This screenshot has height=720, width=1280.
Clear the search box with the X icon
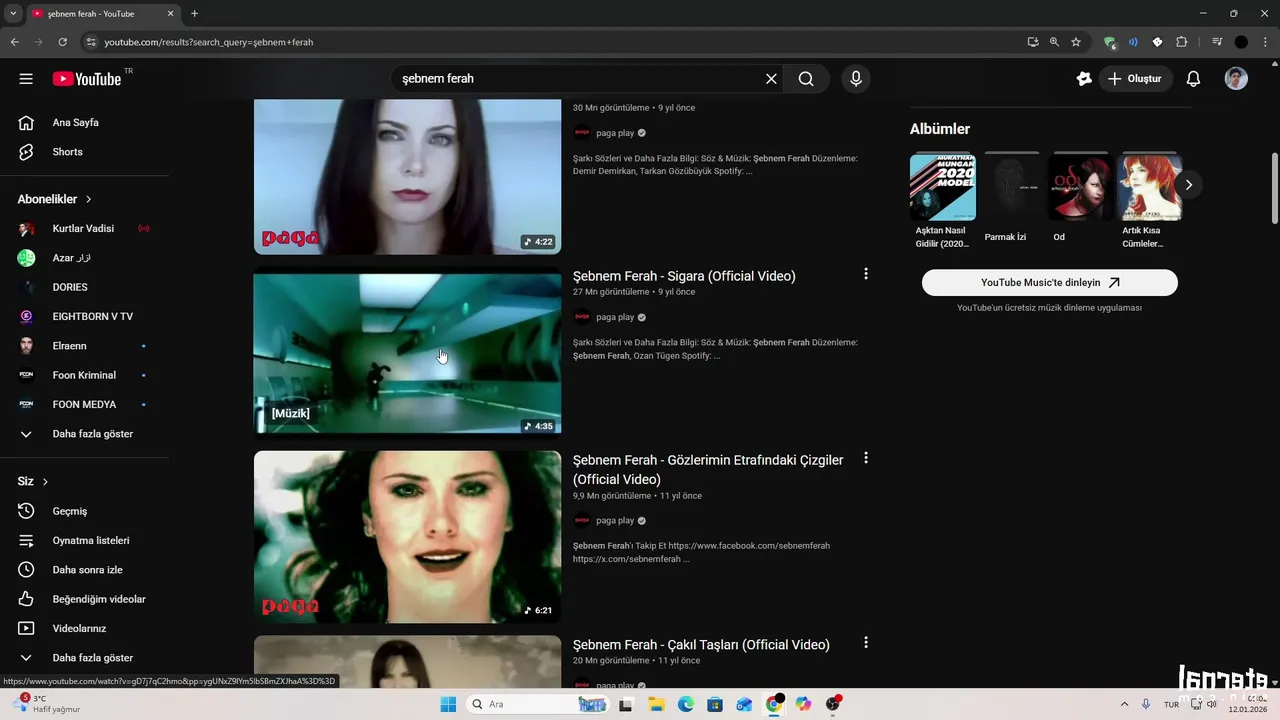(x=771, y=79)
